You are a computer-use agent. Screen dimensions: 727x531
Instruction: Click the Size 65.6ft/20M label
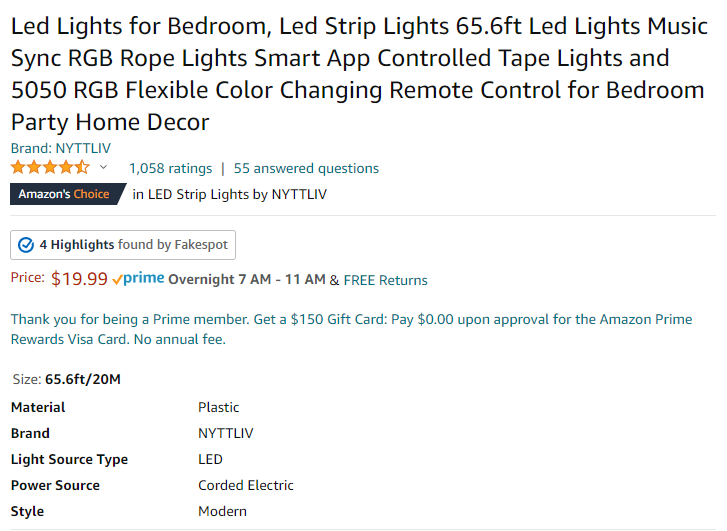(66, 379)
